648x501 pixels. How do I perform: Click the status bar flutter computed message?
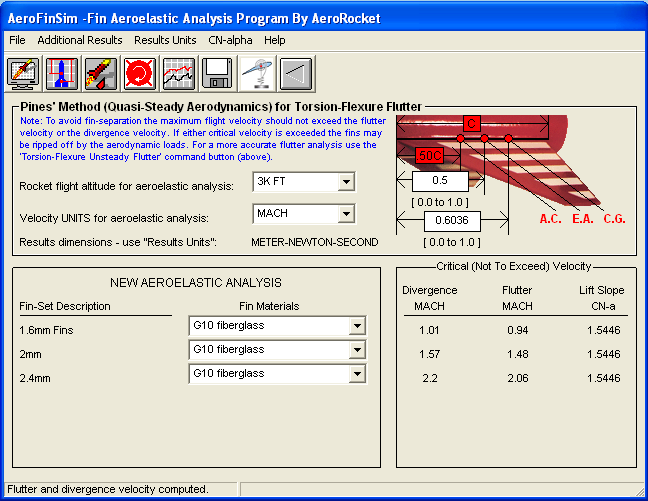pyautogui.click(x=108, y=489)
